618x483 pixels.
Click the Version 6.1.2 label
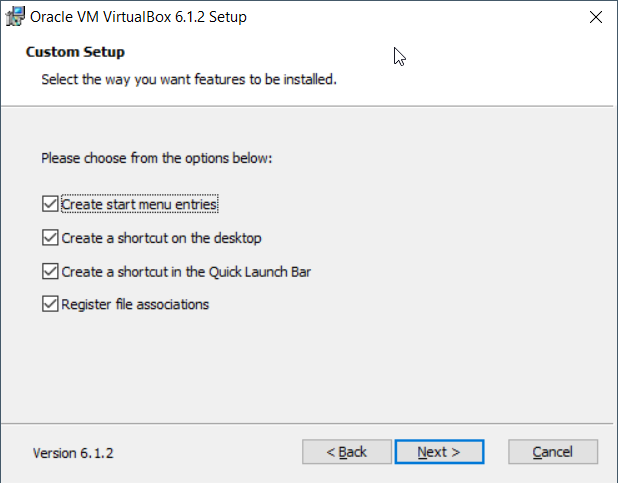[x=73, y=453]
